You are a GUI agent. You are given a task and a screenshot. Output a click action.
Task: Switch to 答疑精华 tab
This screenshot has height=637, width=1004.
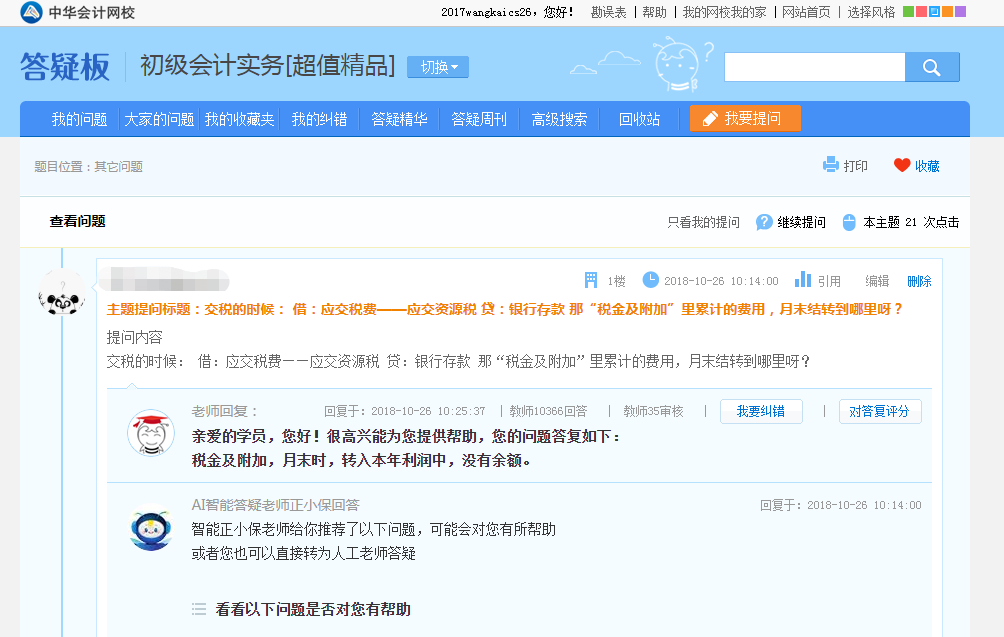pos(399,119)
